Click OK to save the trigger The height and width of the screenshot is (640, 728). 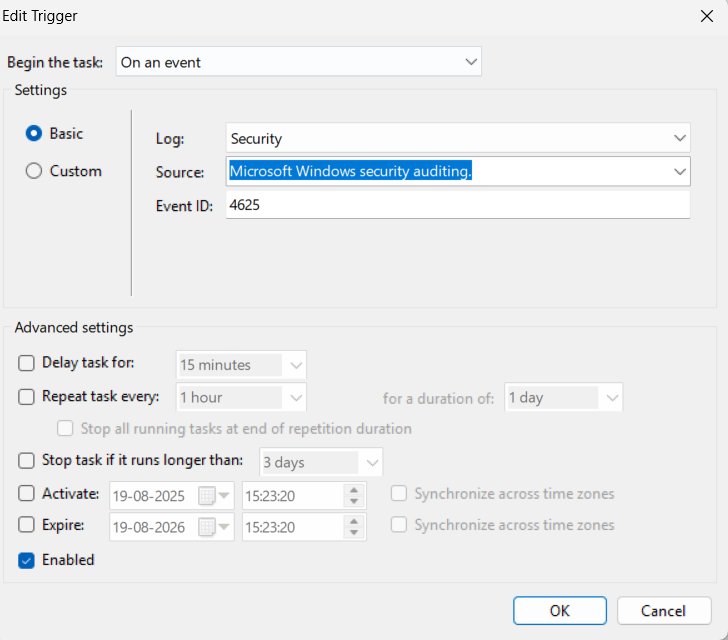(x=560, y=610)
